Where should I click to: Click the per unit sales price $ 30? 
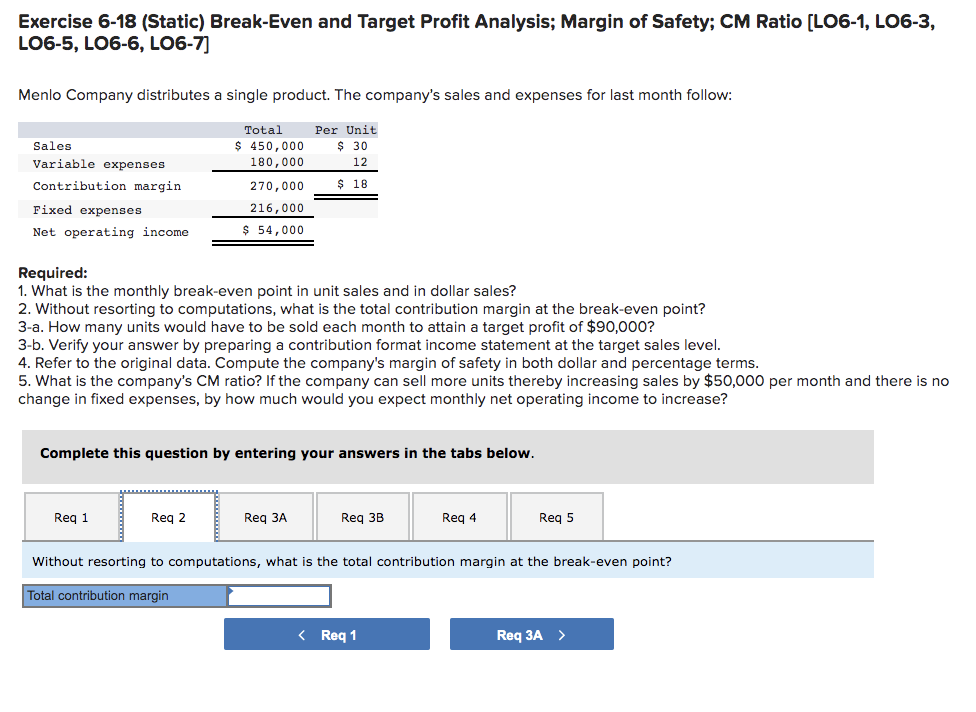[x=352, y=146]
